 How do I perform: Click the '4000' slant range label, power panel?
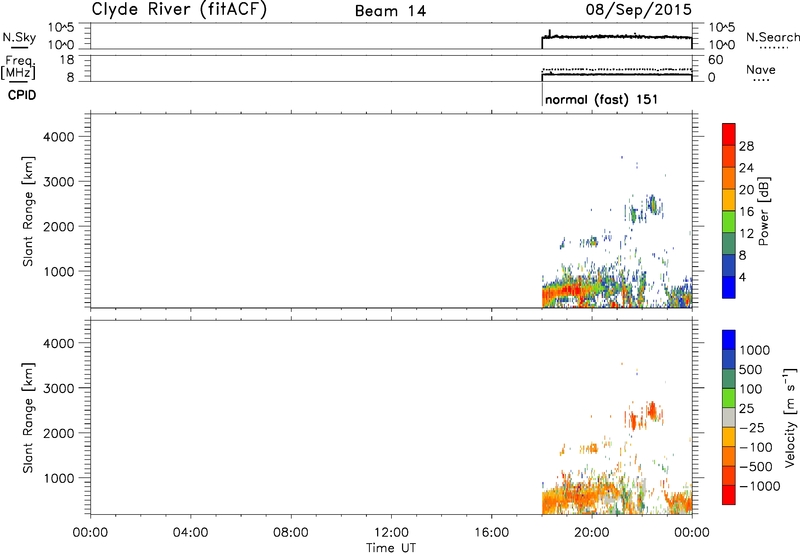pos(59,137)
